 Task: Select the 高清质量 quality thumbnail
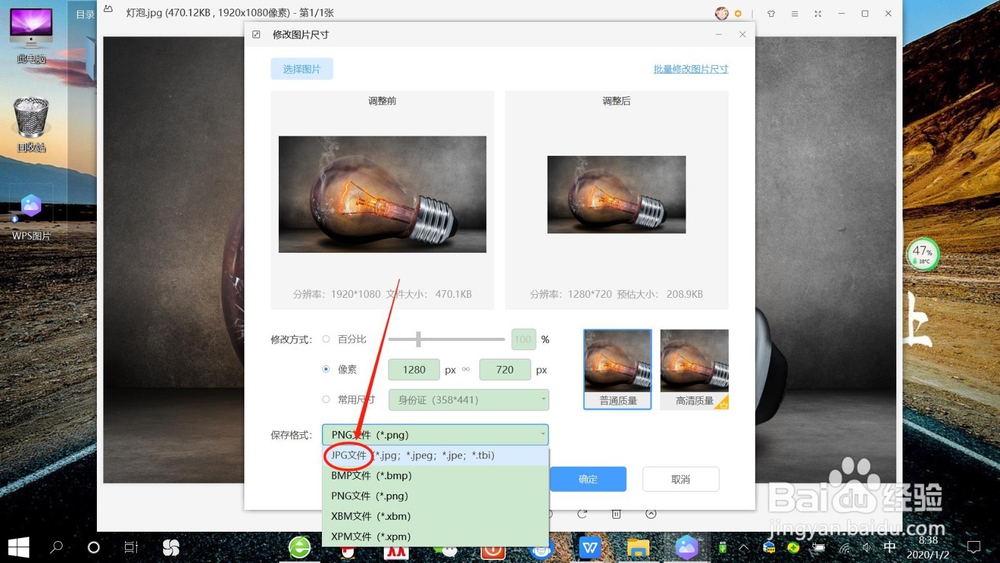(694, 369)
